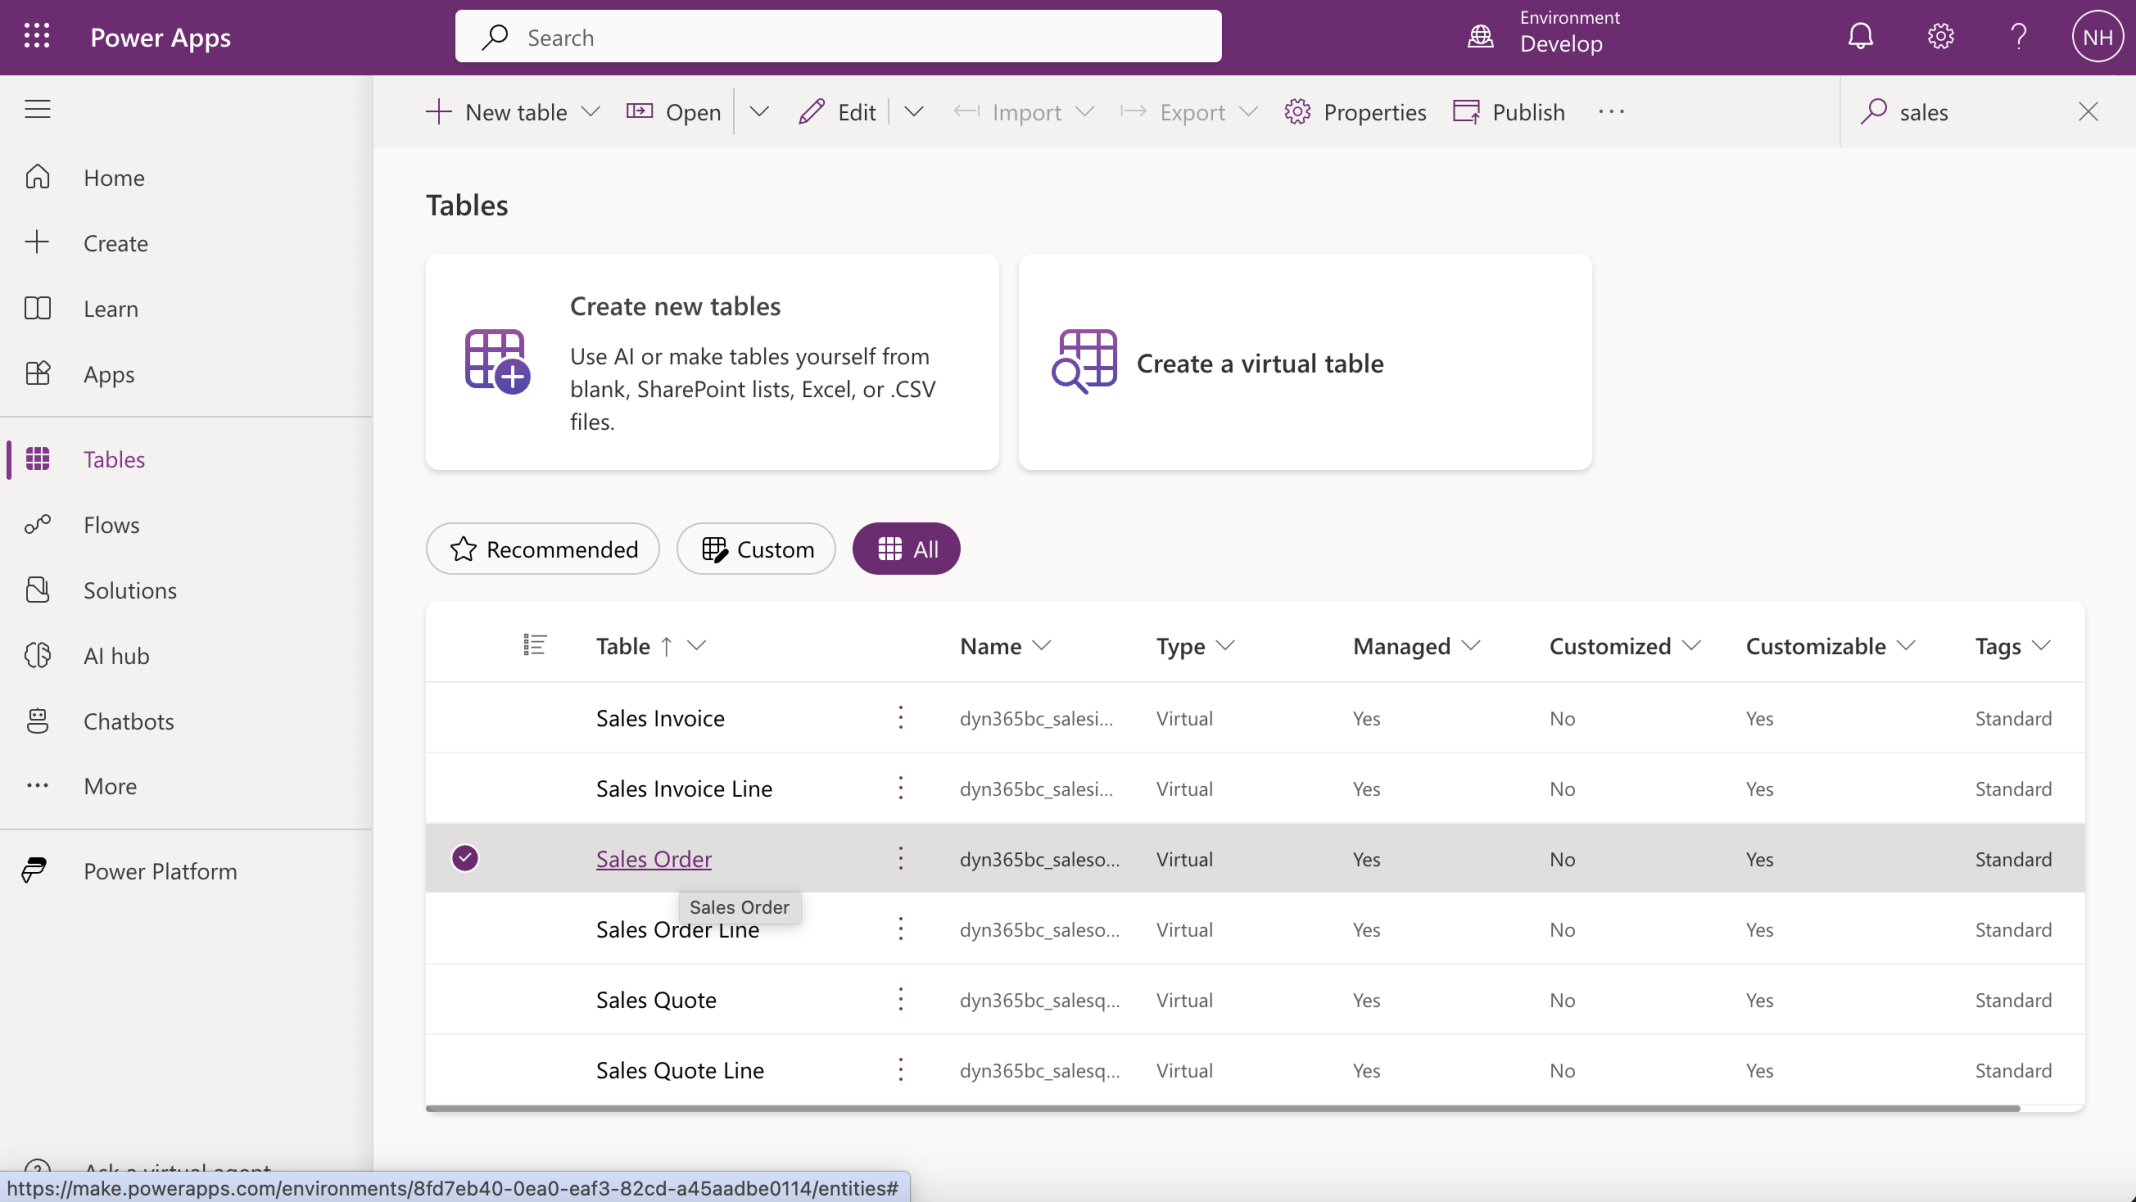The height and width of the screenshot is (1202, 2136).
Task: Open the Sales Order table link
Action: [653, 859]
